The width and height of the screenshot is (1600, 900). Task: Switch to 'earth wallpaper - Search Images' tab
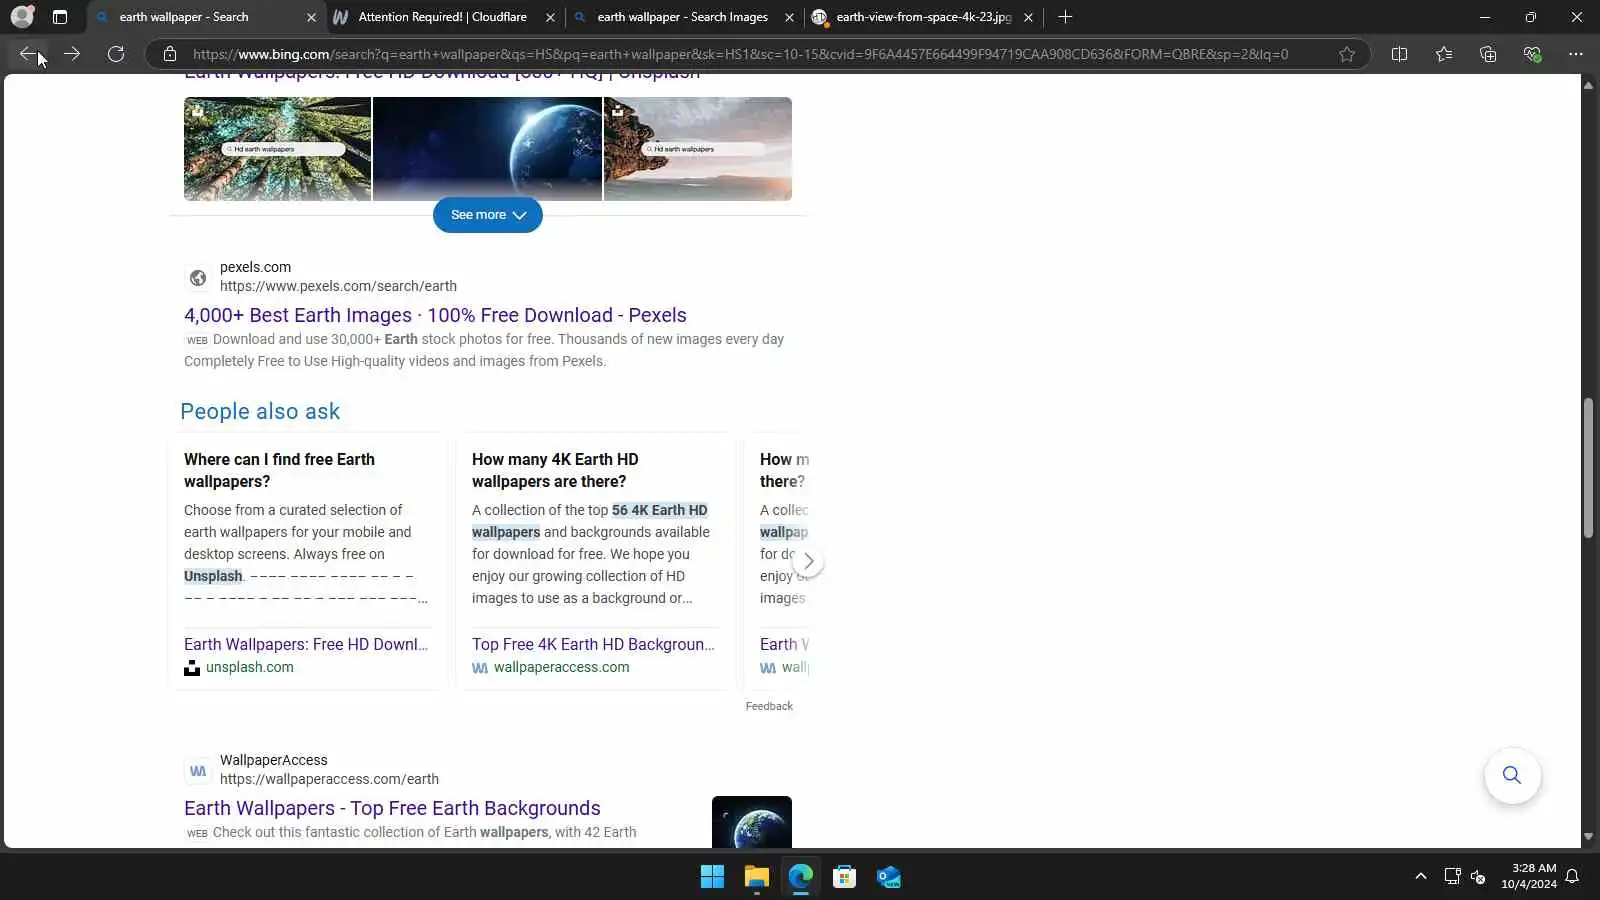pyautogui.click(x=683, y=17)
